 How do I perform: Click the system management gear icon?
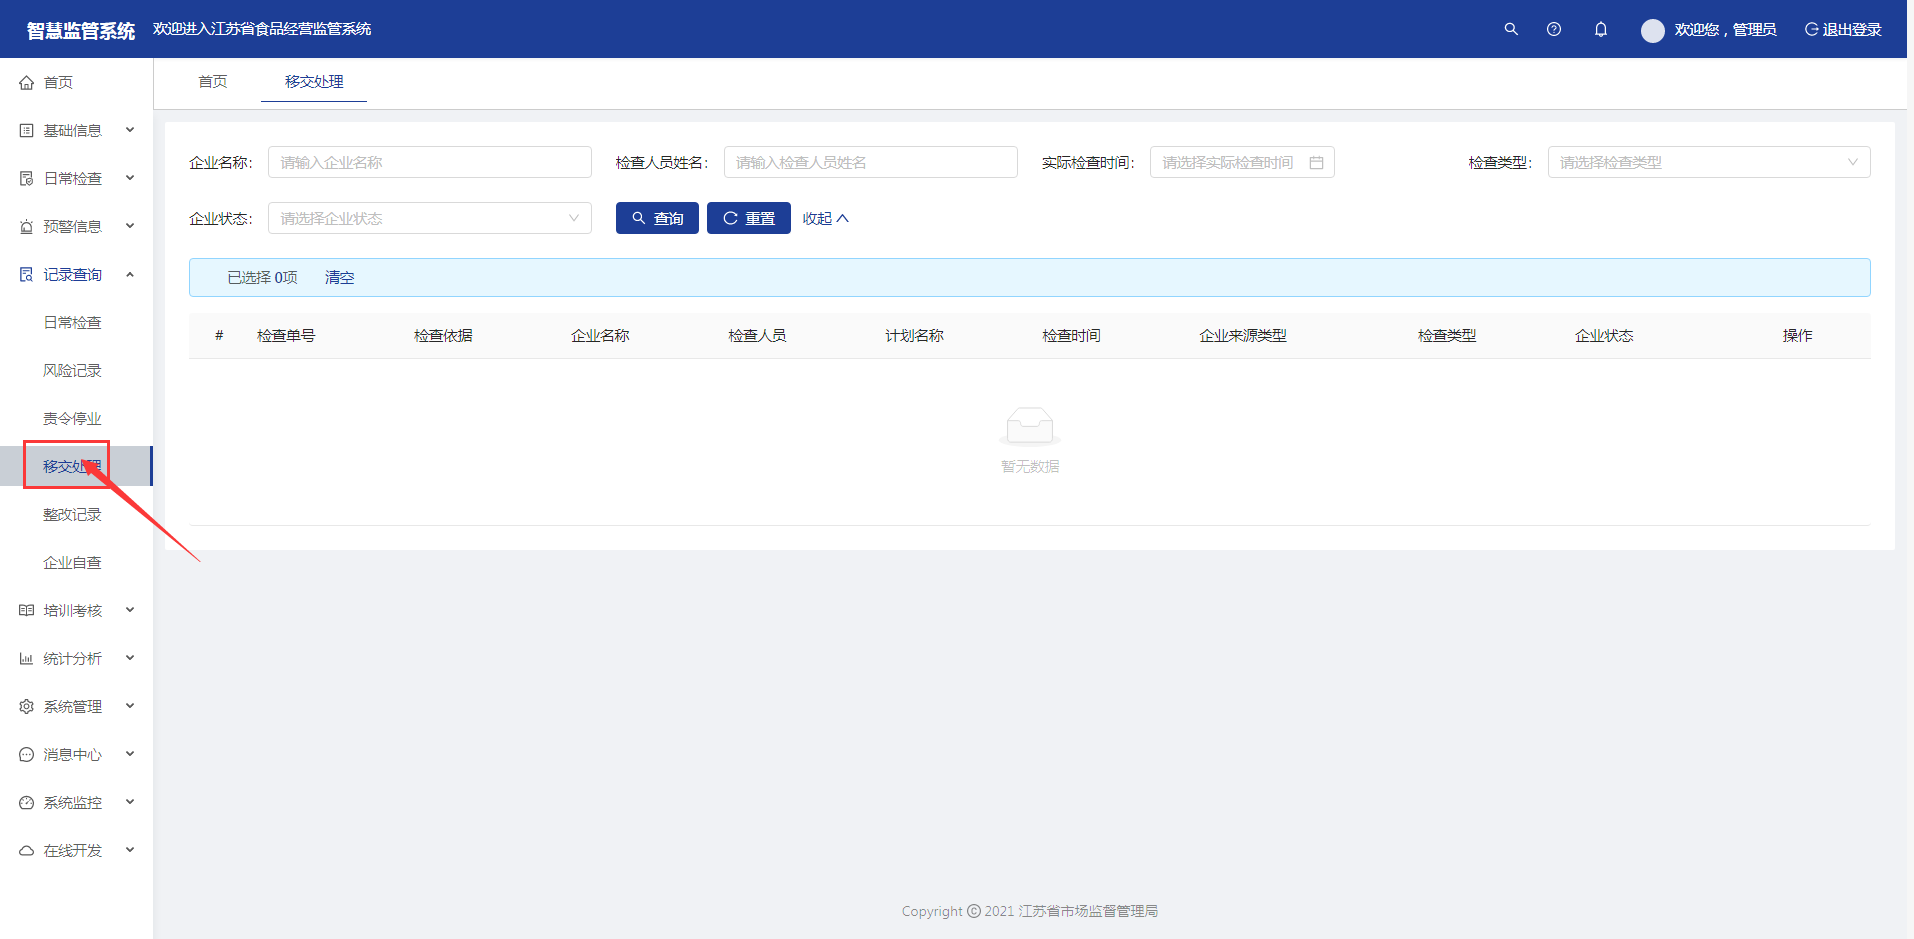point(27,707)
